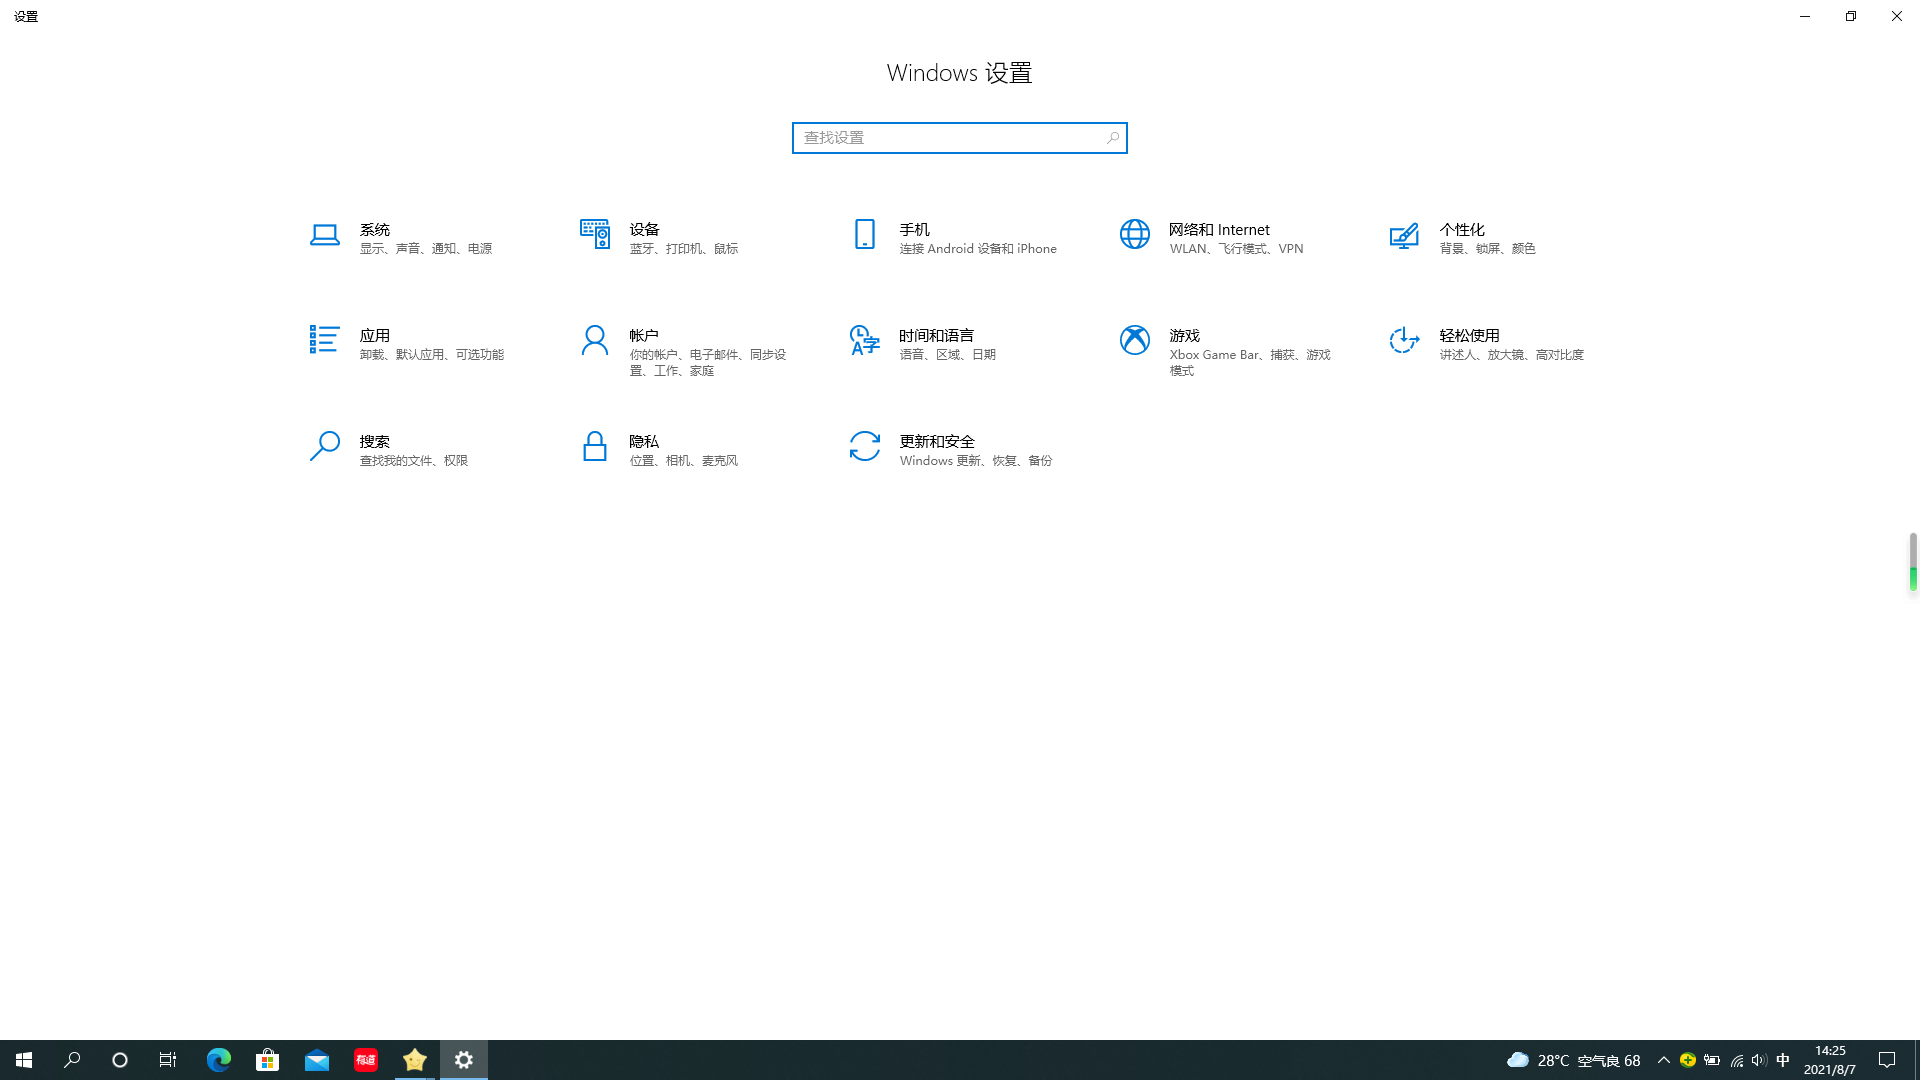
Task: Open the Phone (手机) settings icon
Action: [x=865, y=235]
